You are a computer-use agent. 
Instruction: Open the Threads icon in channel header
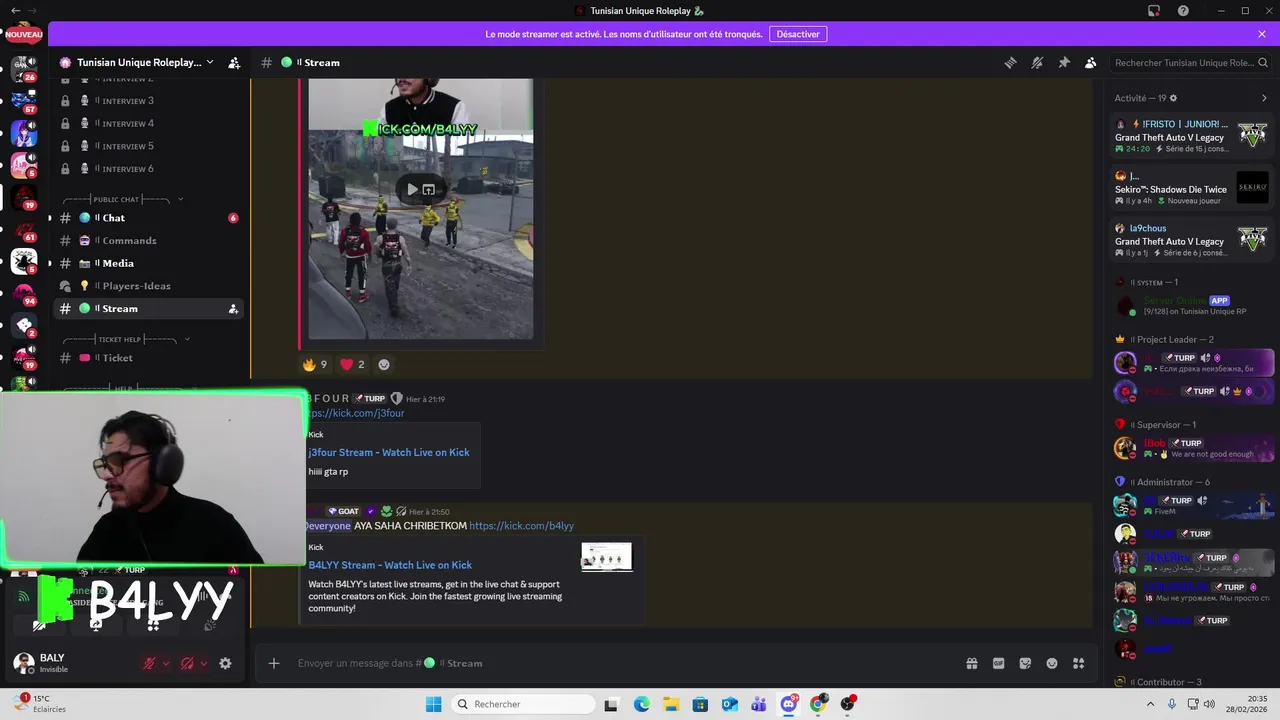click(1010, 62)
